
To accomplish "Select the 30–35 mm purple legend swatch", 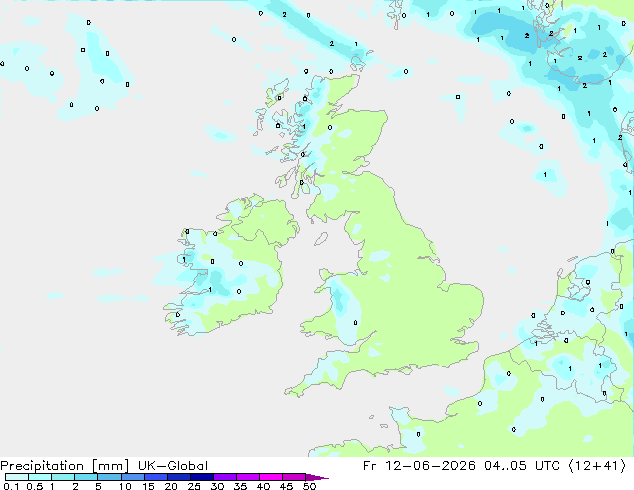I will pyautogui.click(x=225, y=477).
